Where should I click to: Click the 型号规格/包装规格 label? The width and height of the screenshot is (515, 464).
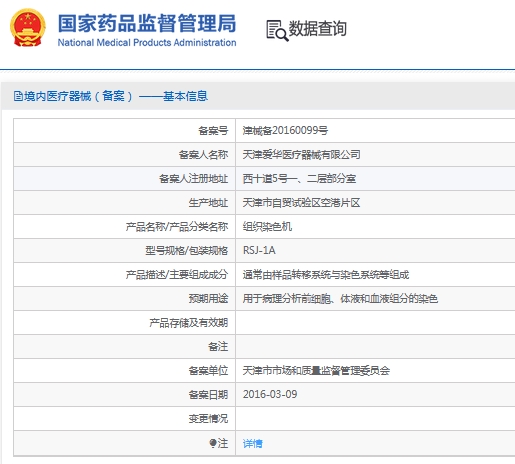click(x=187, y=250)
